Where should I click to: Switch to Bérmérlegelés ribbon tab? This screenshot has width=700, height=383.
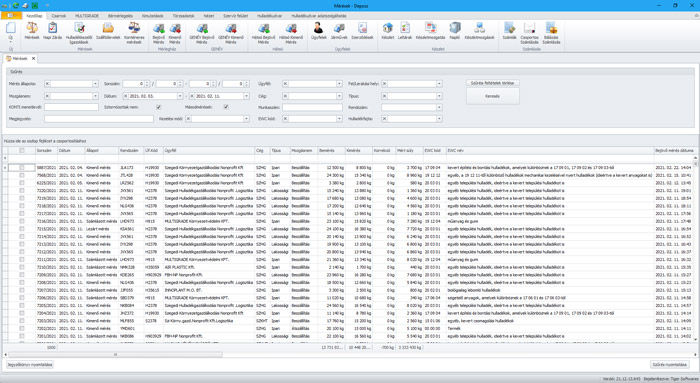coord(121,16)
